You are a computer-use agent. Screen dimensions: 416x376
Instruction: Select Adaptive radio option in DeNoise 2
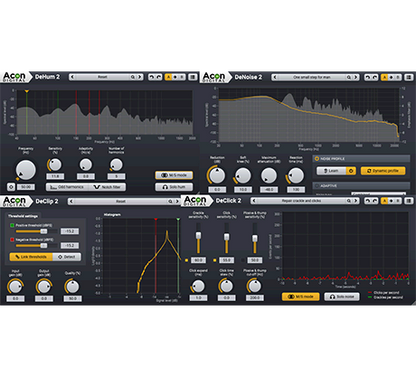pos(317,186)
